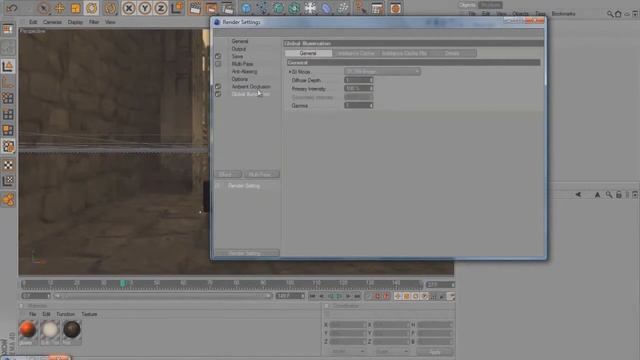The image size is (640, 360).
Task: Click the orange icon at toolbar's right end
Action: point(395,8)
